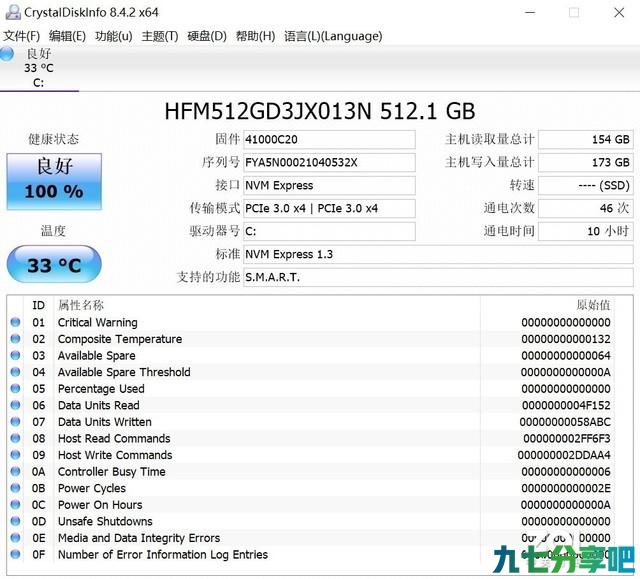Open the 文件(F) menu
This screenshot has height=579, width=640.
click(21, 36)
